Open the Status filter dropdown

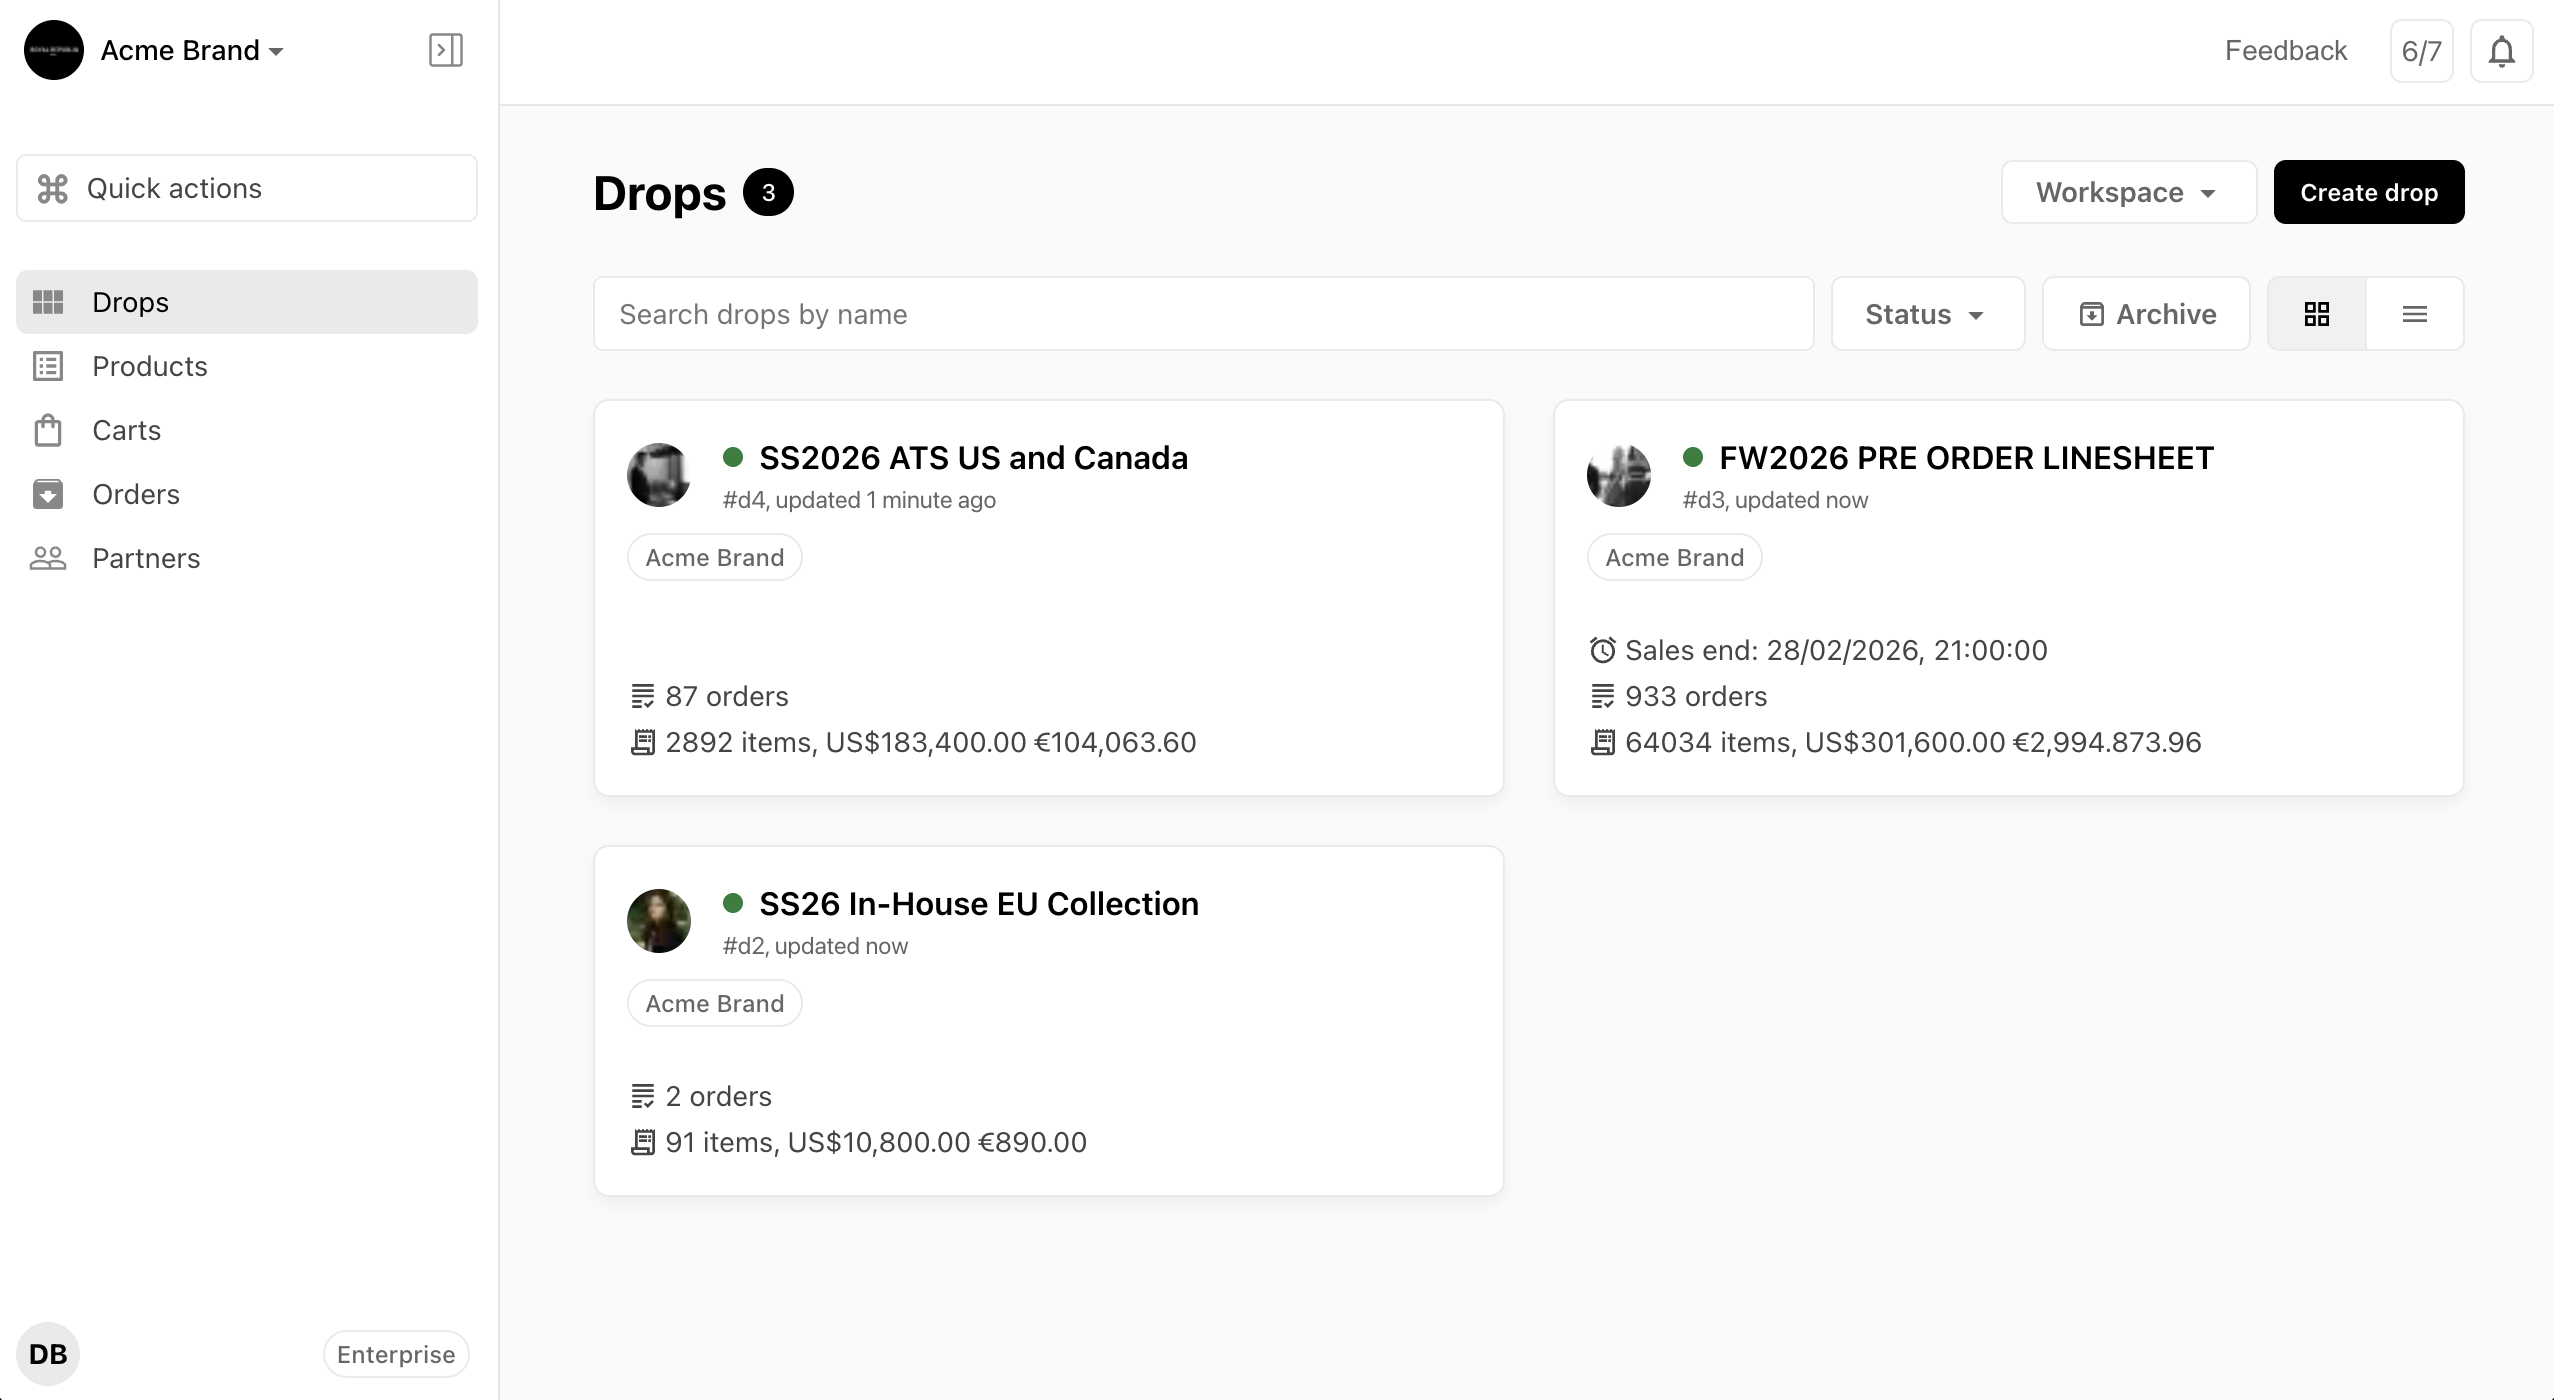[1927, 314]
